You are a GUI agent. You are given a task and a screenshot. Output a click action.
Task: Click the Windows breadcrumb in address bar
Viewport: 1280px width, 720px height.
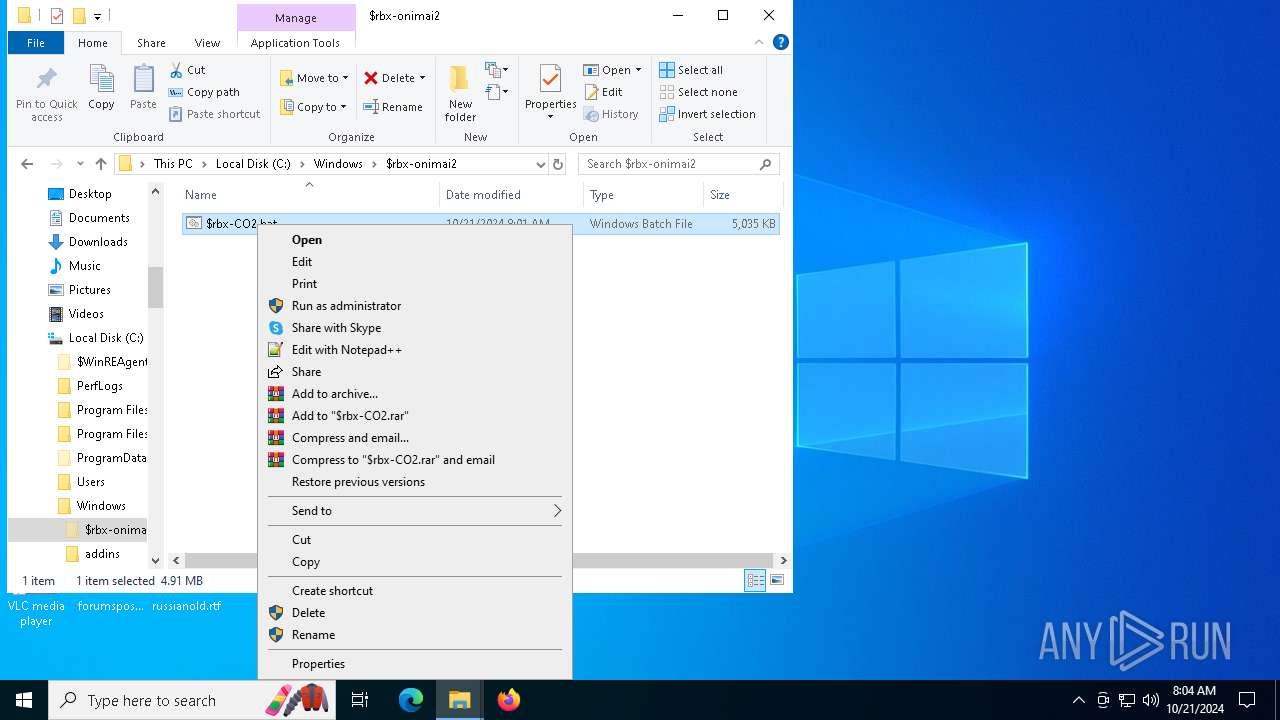338,164
